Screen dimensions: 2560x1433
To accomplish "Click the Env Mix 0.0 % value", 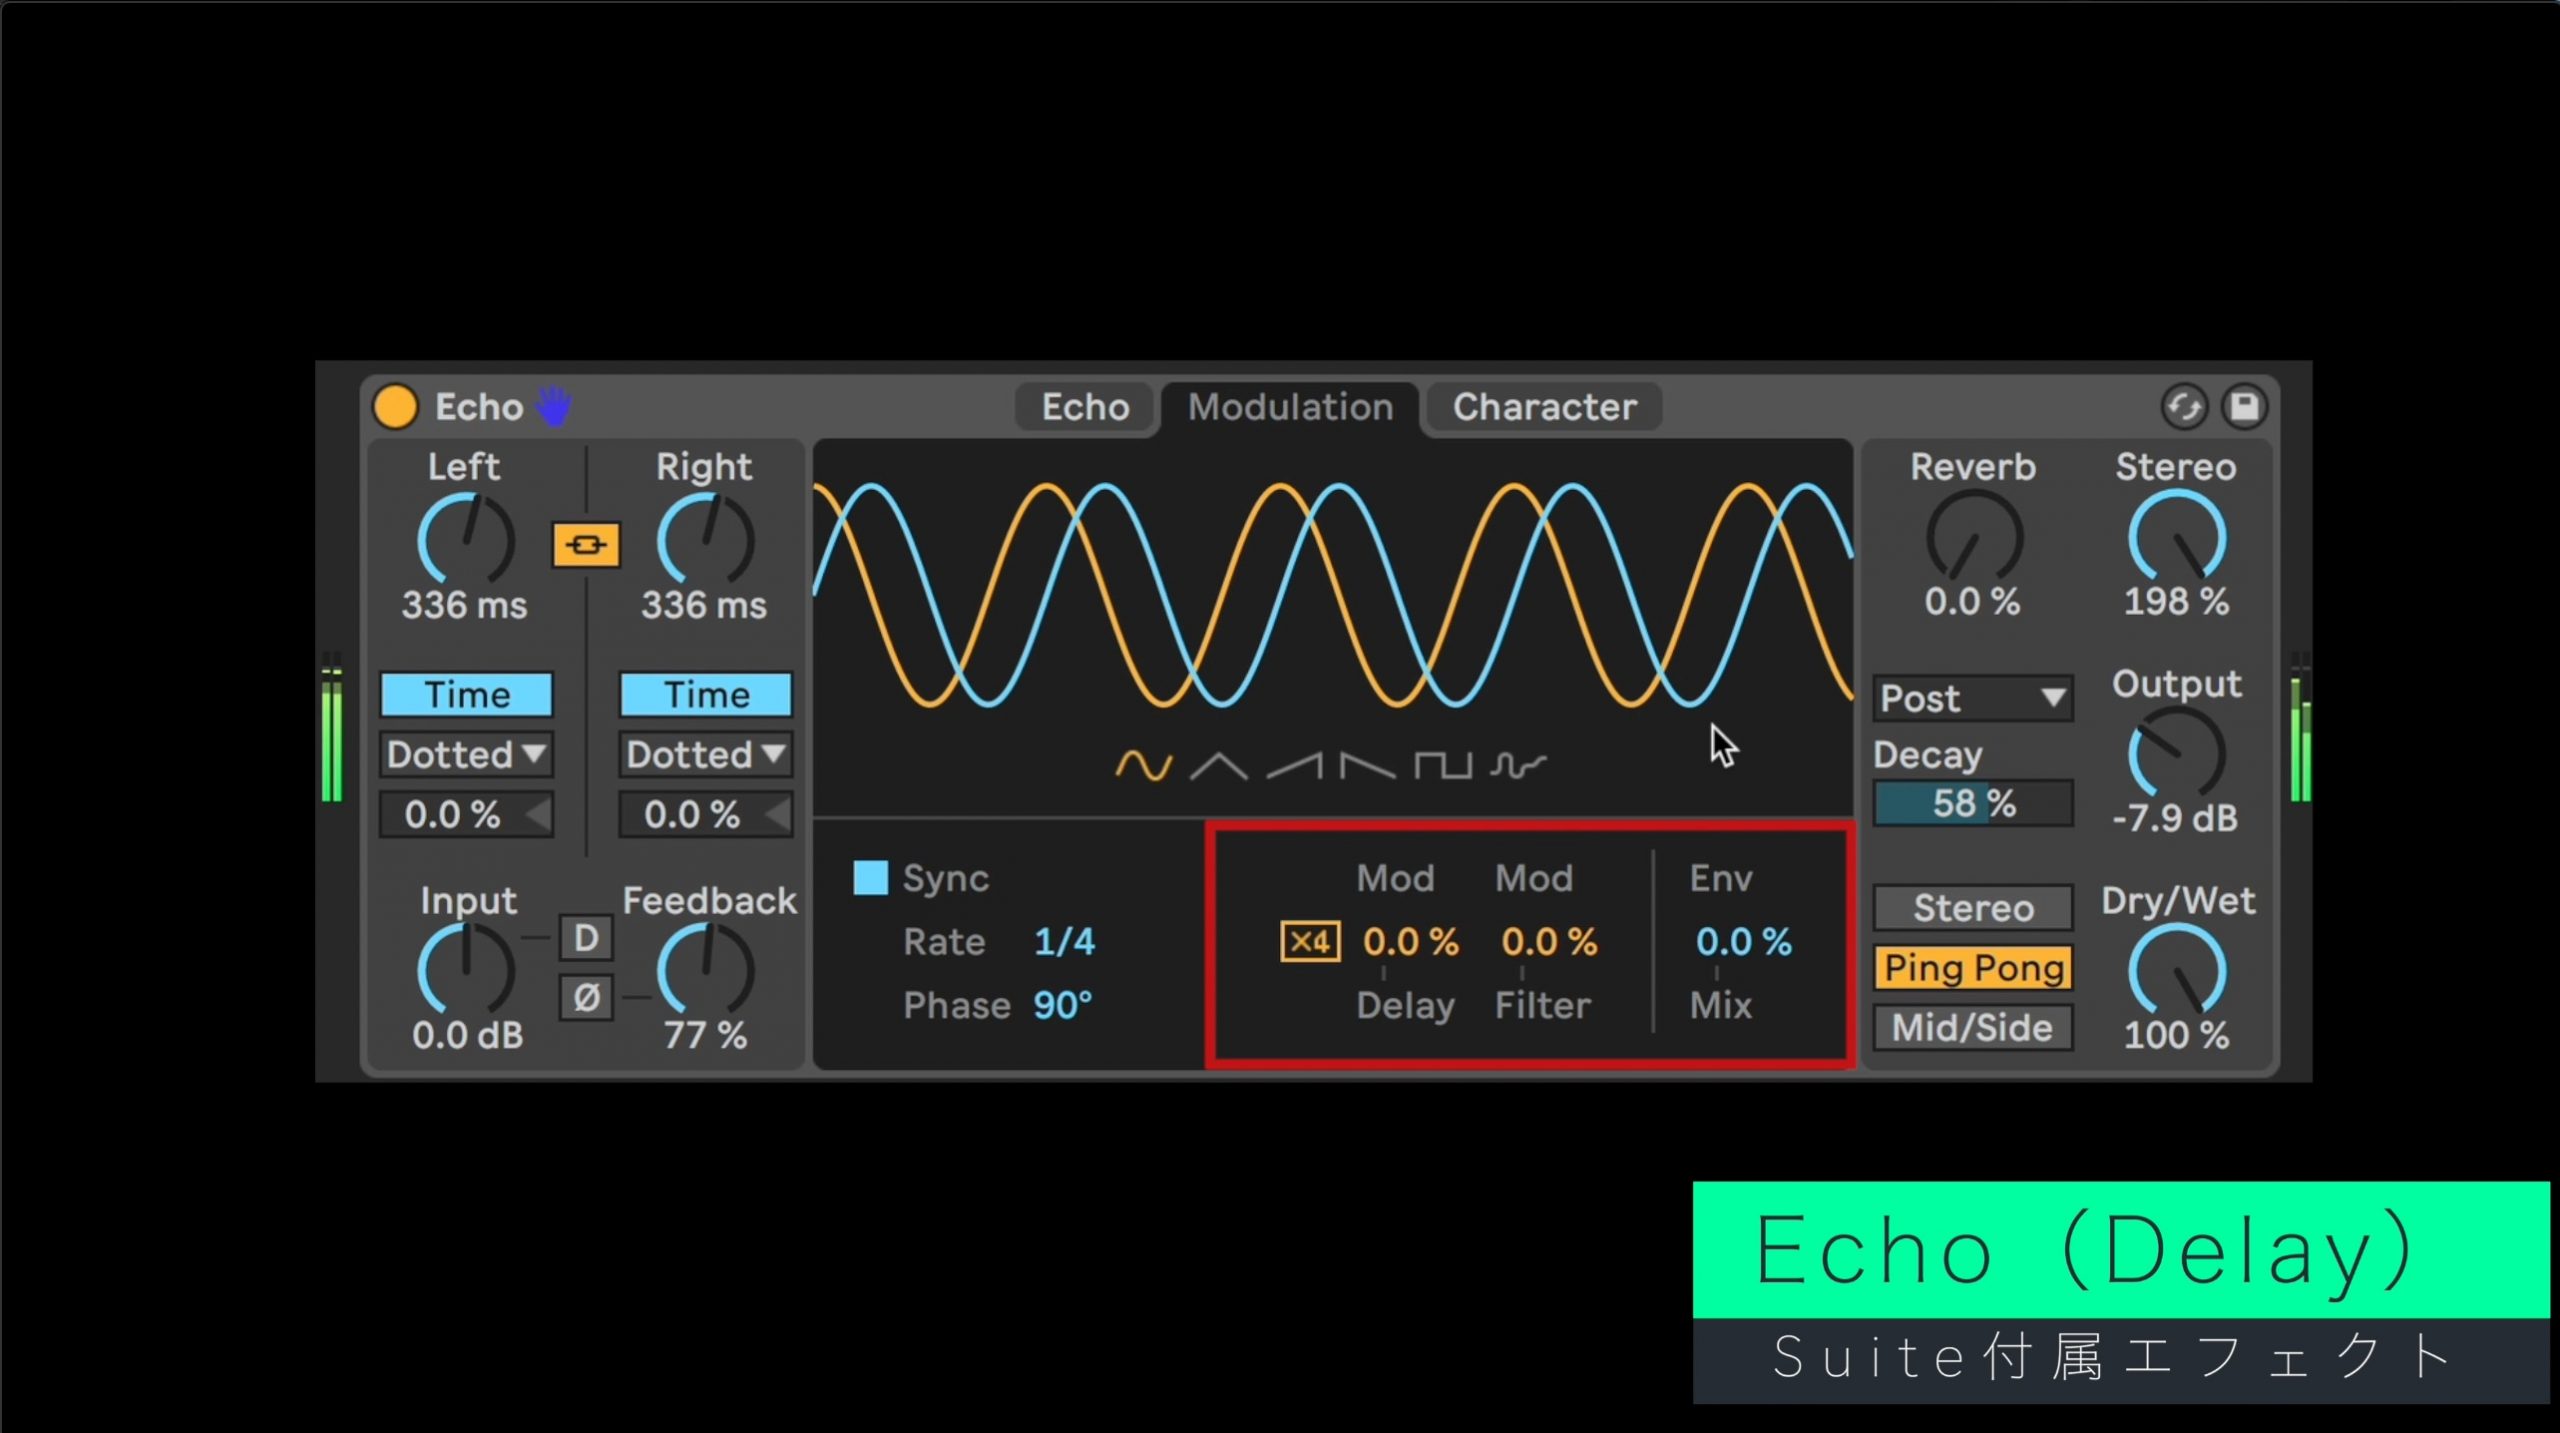I will click(x=1743, y=942).
